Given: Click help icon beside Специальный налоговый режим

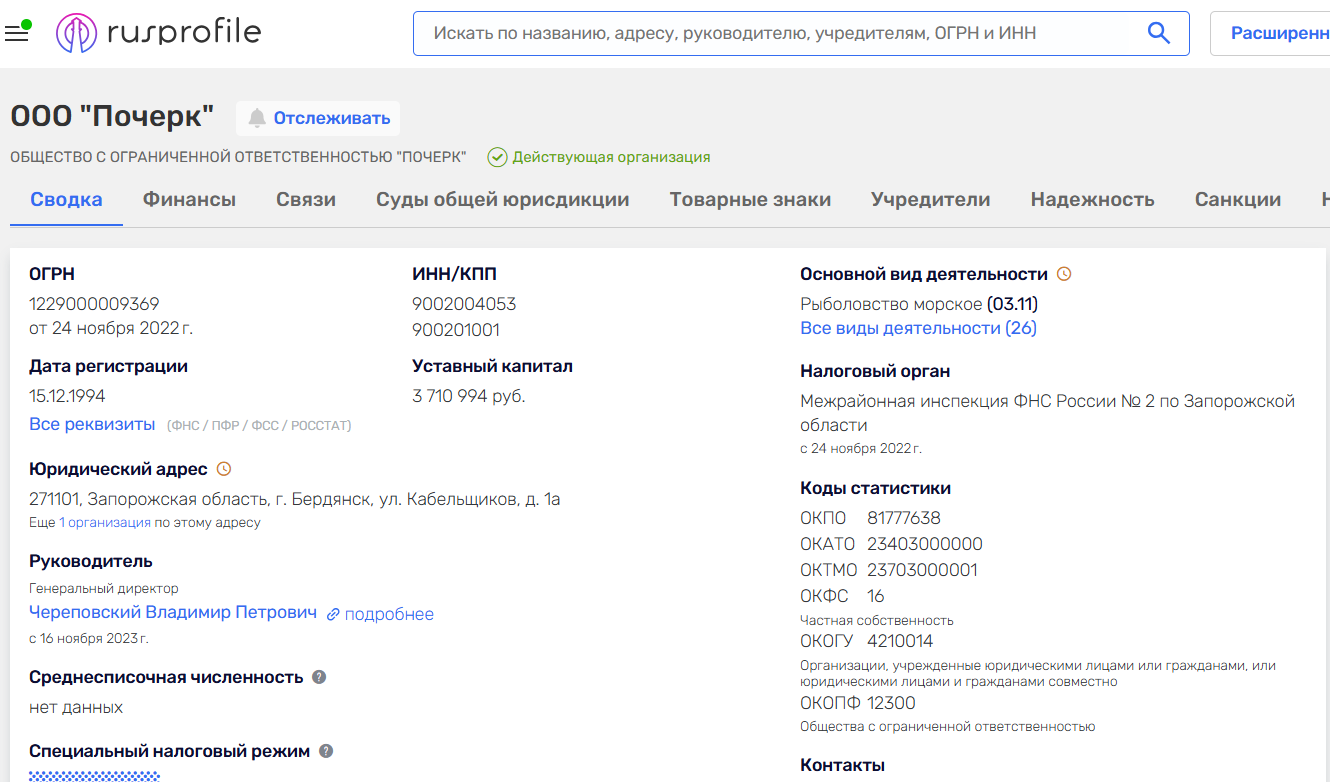Looking at the screenshot, I should [x=326, y=751].
